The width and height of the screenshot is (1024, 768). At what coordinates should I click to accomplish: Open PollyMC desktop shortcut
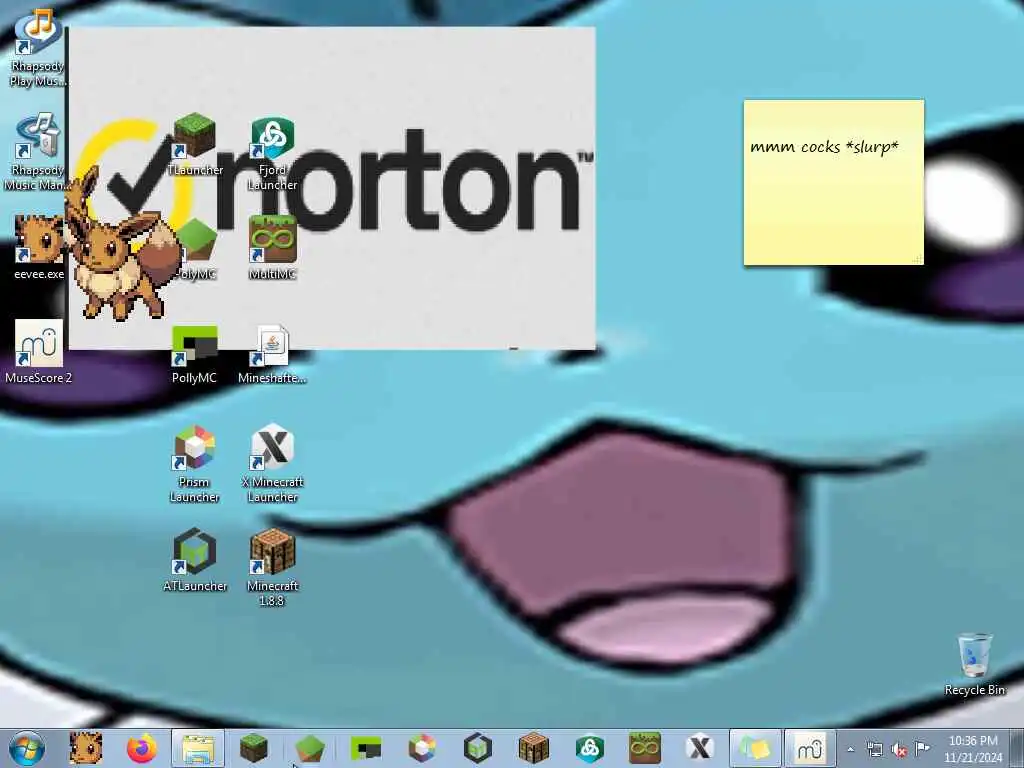194,355
